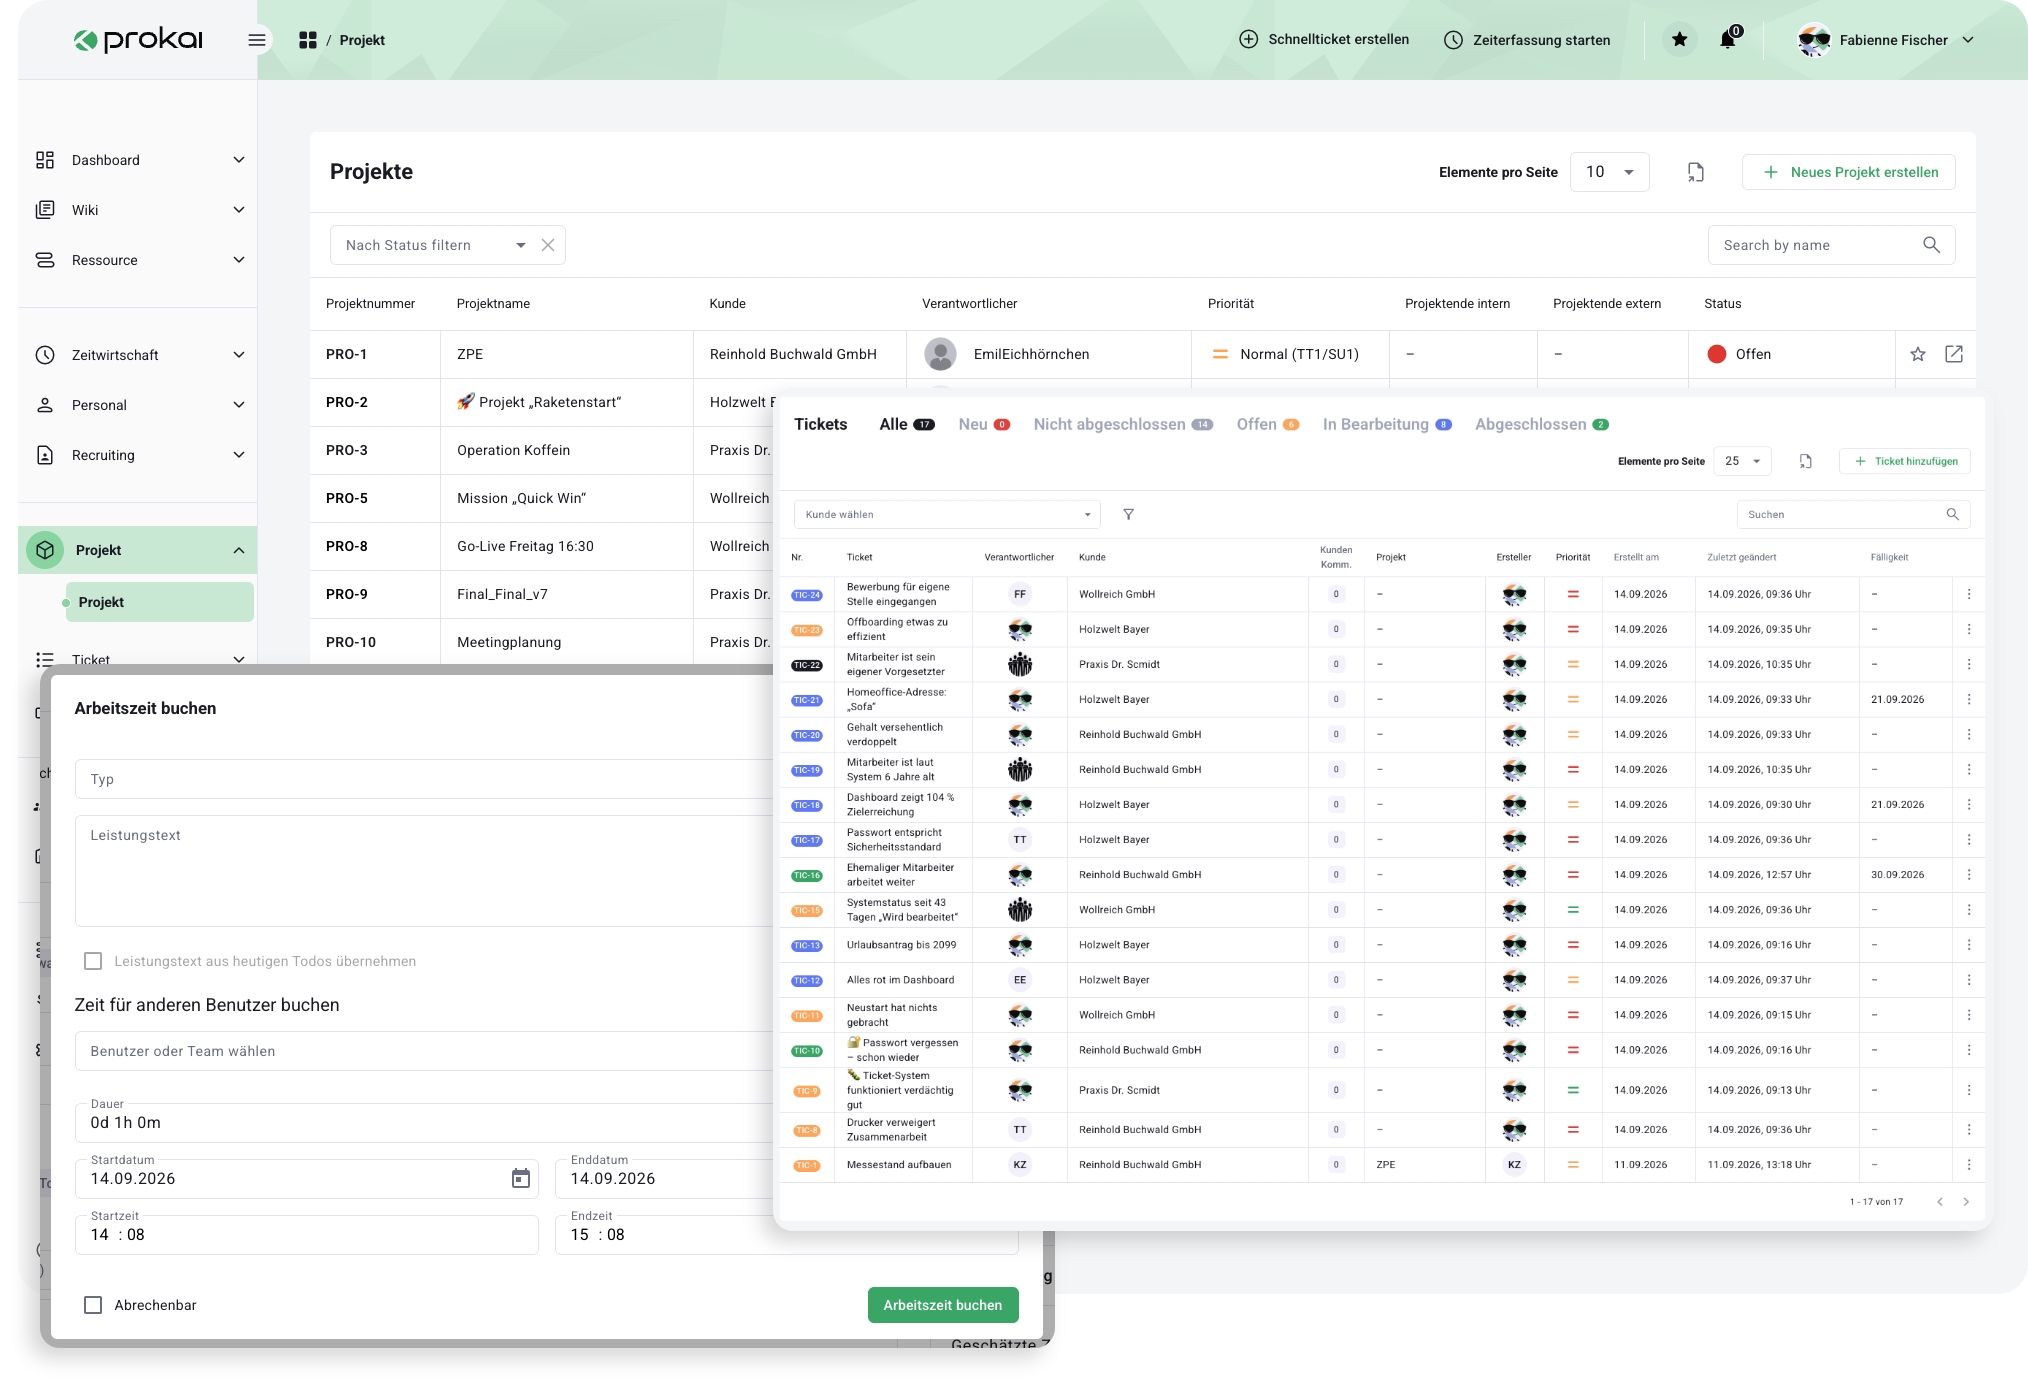Image resolution: width=2028 pixels, height=1388 pixels.
Task: Click Schnellticket erstellen in header
Action: 1324,40
